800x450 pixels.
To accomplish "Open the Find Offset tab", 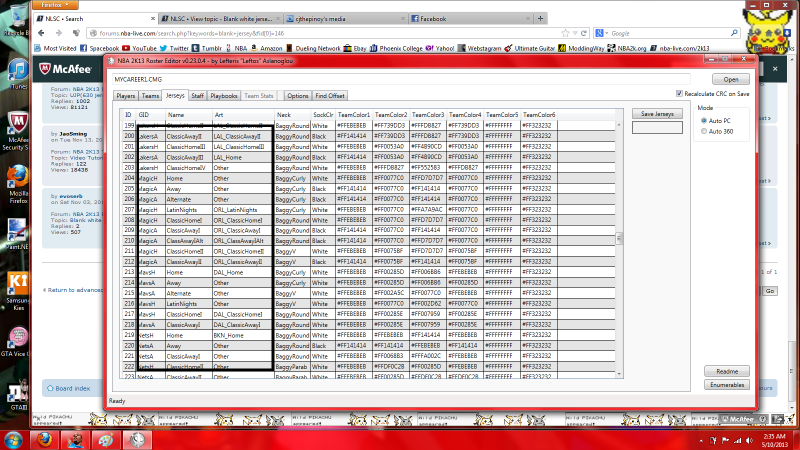I will click(330, 96).
